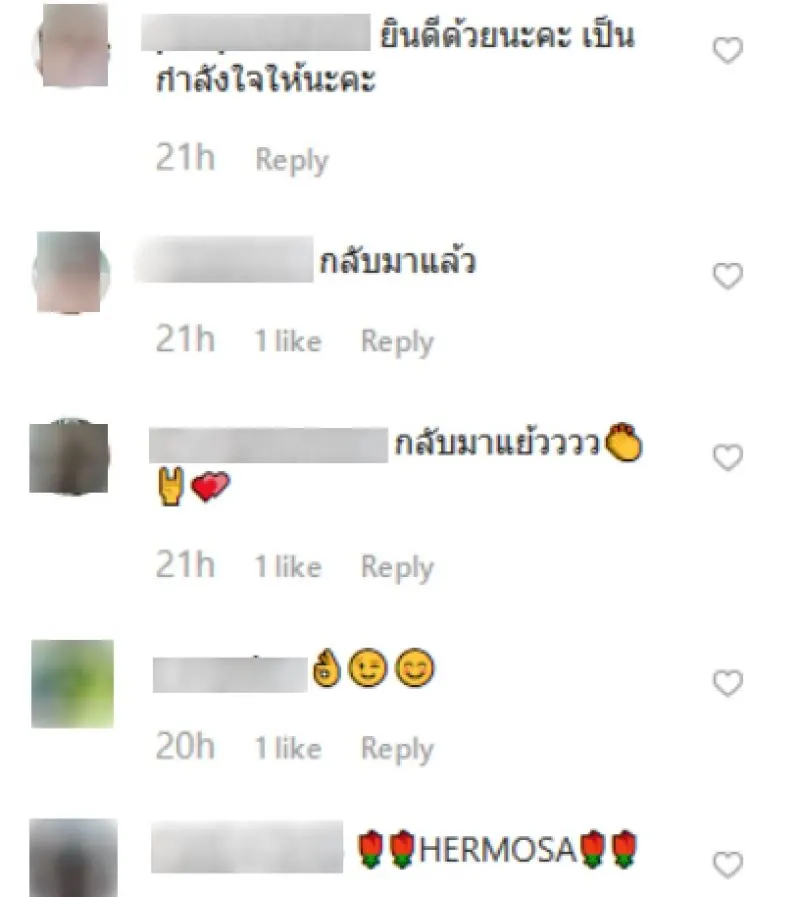Like the comment ending with เป็นกำลังใจให้นะคะ
800x897 pixels.
click(727, 50)
